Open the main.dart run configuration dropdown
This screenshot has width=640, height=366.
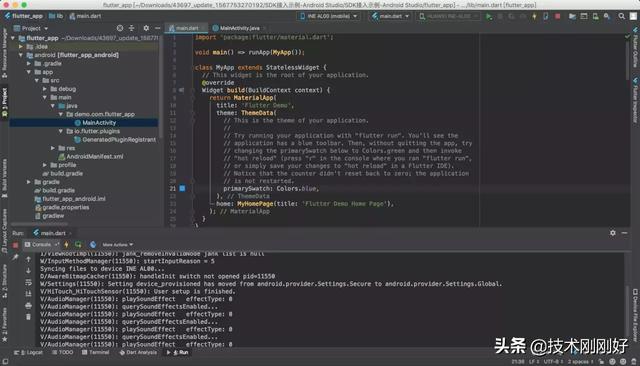tap(390, 16)
